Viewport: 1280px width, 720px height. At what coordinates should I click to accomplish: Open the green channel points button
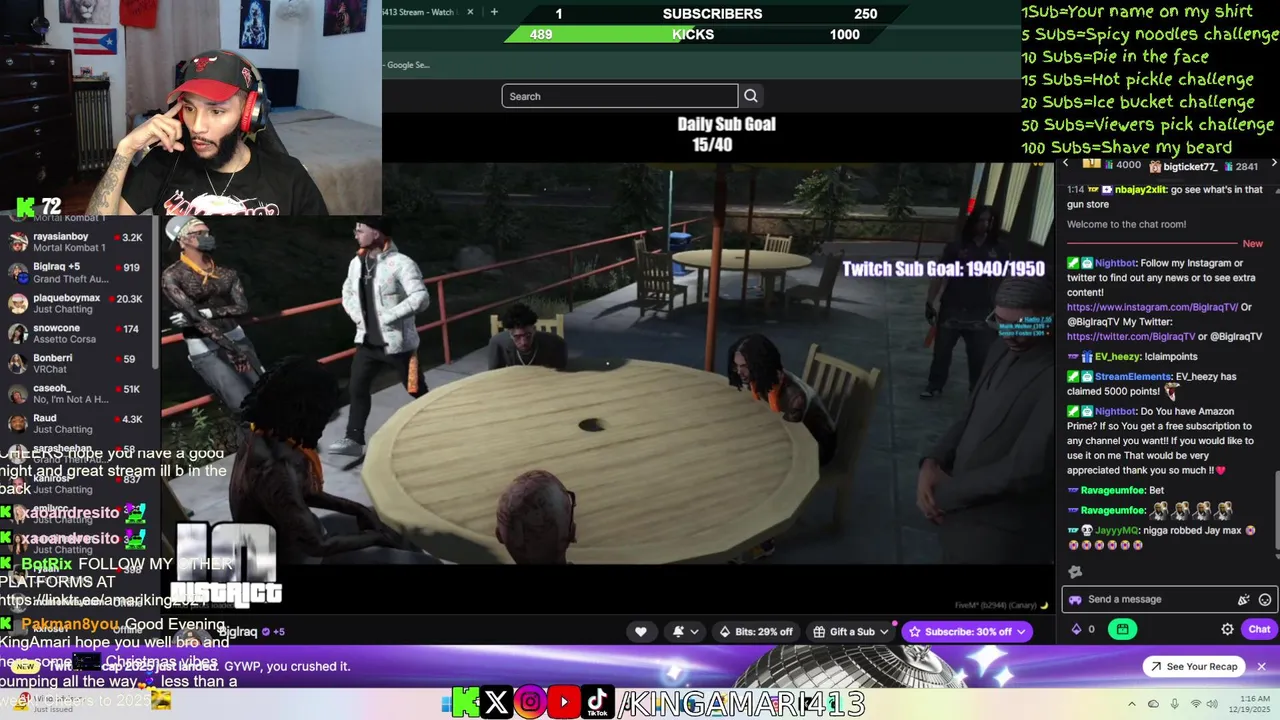(x=1123, y=630)
